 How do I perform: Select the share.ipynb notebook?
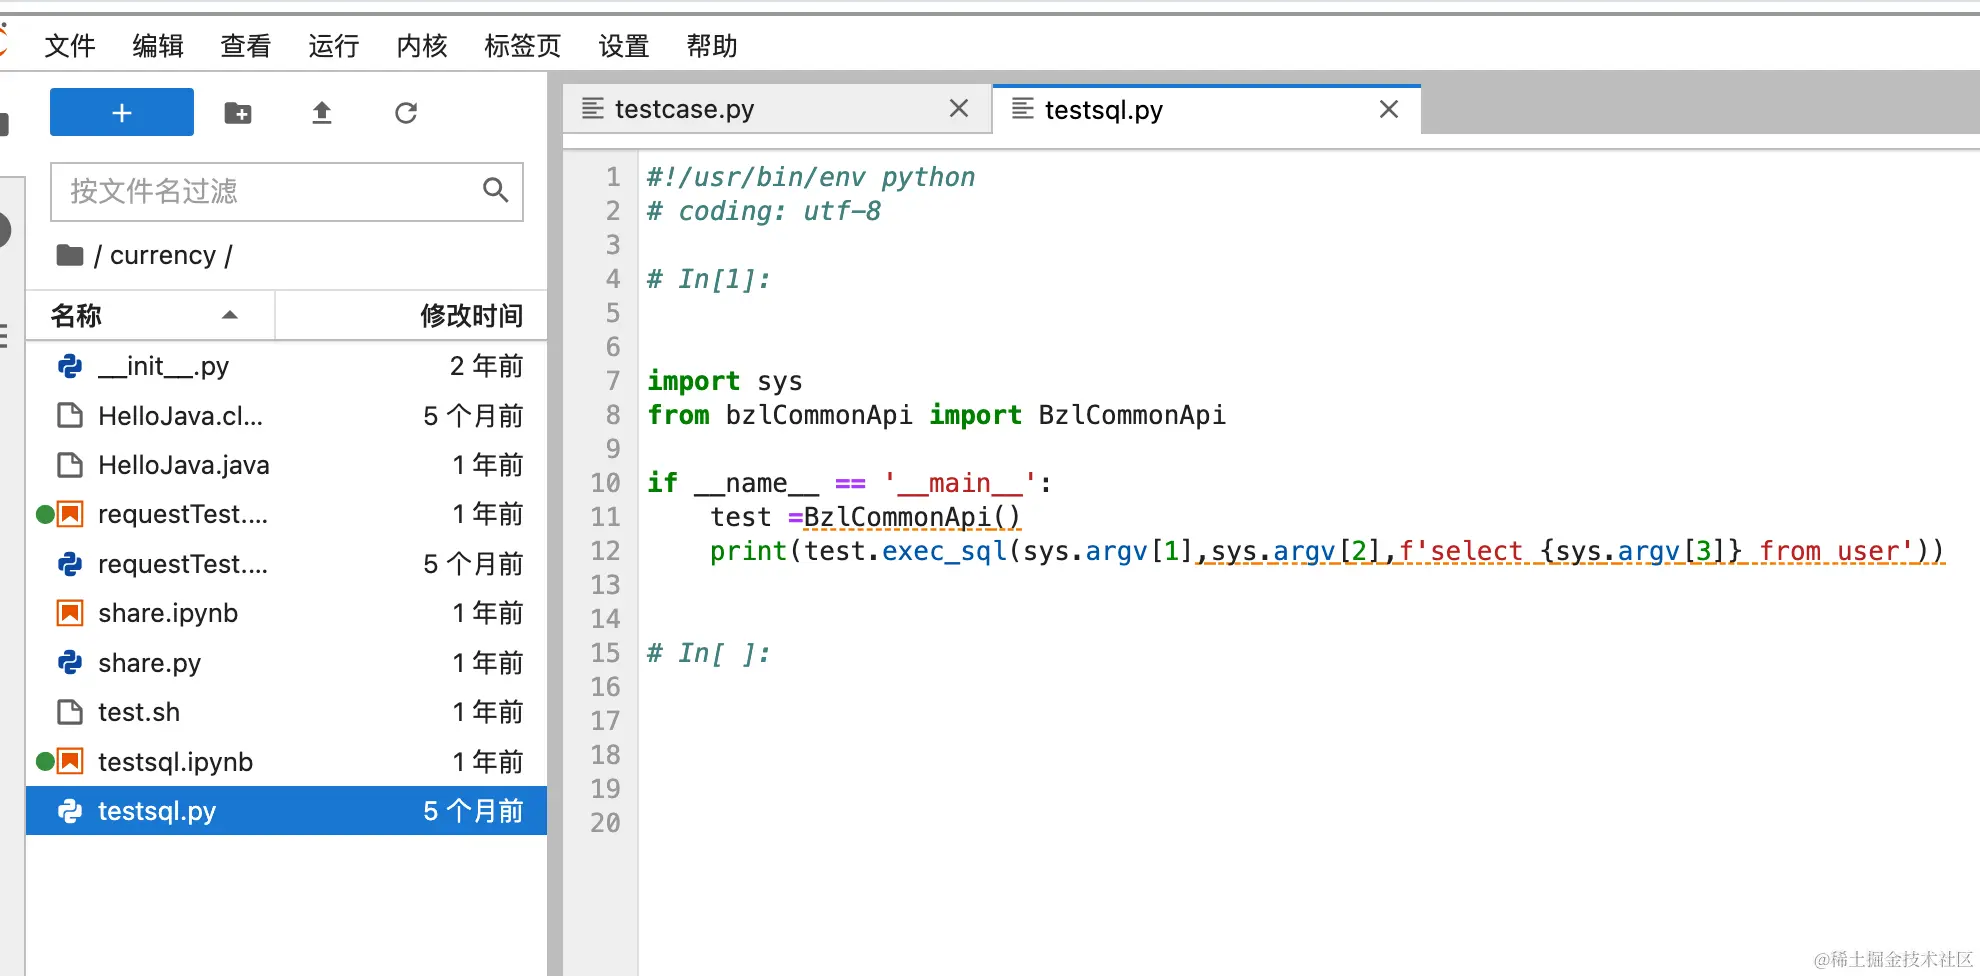click(x=287, y=613)
